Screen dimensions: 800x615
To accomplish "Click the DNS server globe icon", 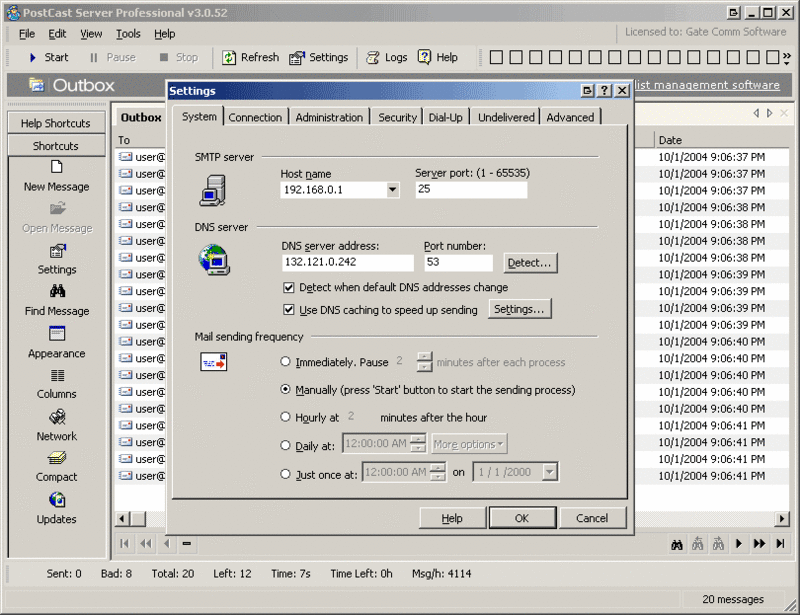I will click(x=214, y=259).
